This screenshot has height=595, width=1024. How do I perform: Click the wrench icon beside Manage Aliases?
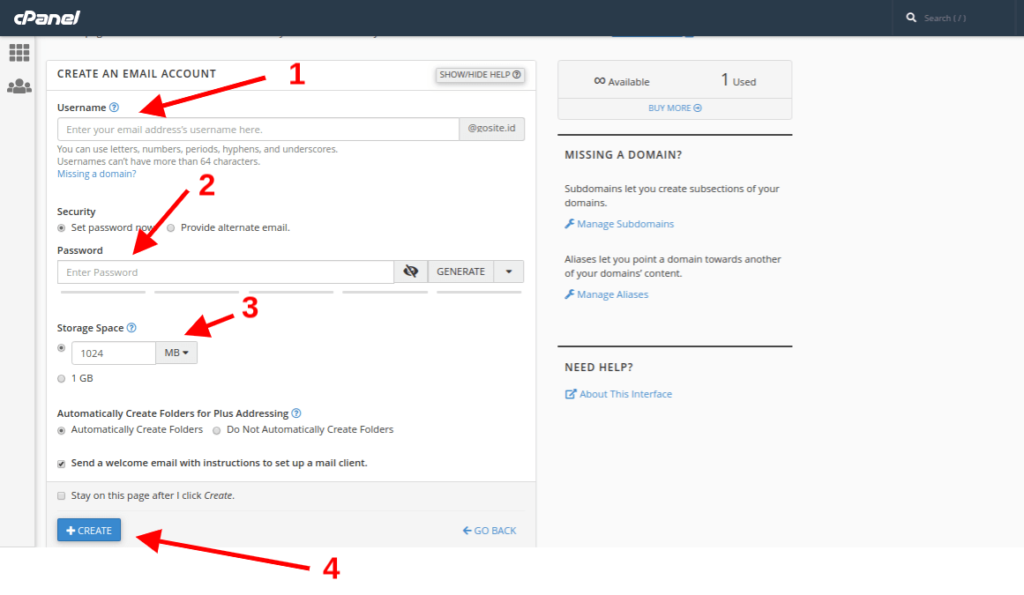click(x=569, y=295)
